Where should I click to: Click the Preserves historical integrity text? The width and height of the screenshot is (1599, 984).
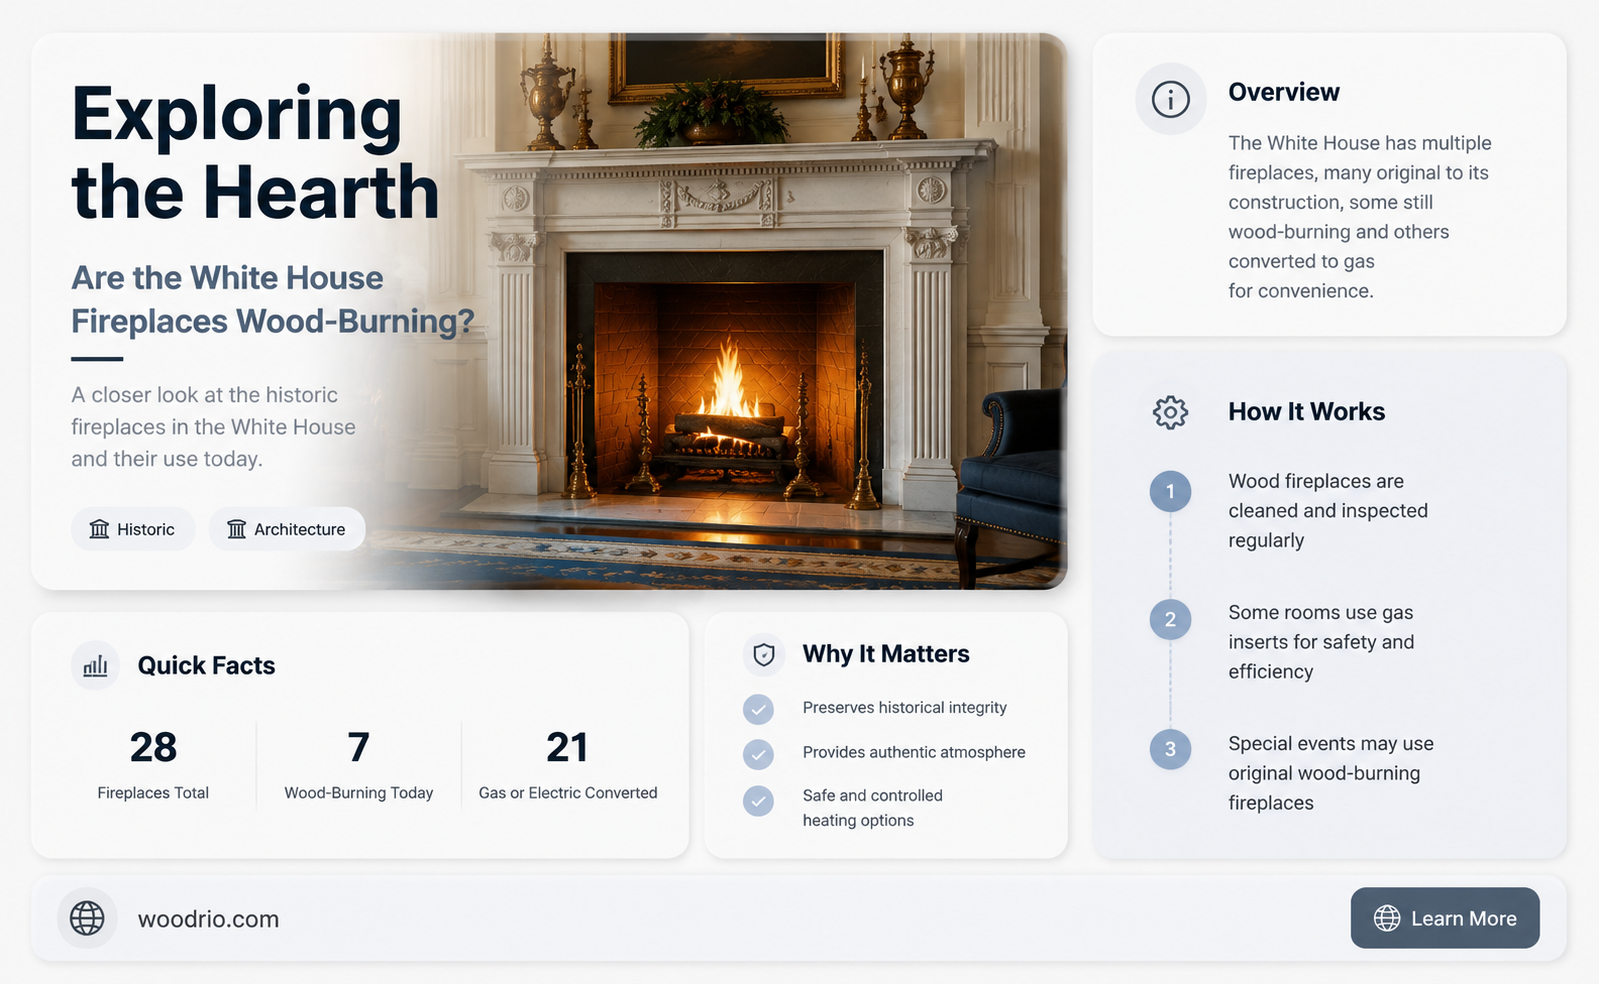click(x=904, y=708)
